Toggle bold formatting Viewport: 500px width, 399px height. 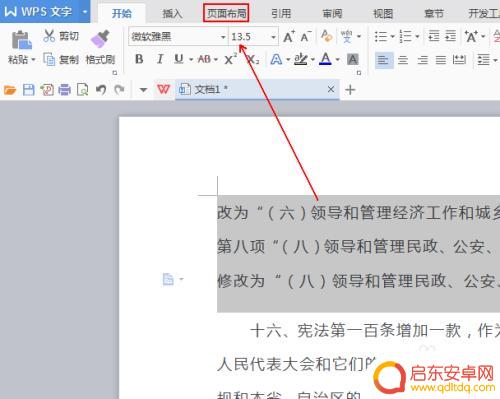click(139, 60)
